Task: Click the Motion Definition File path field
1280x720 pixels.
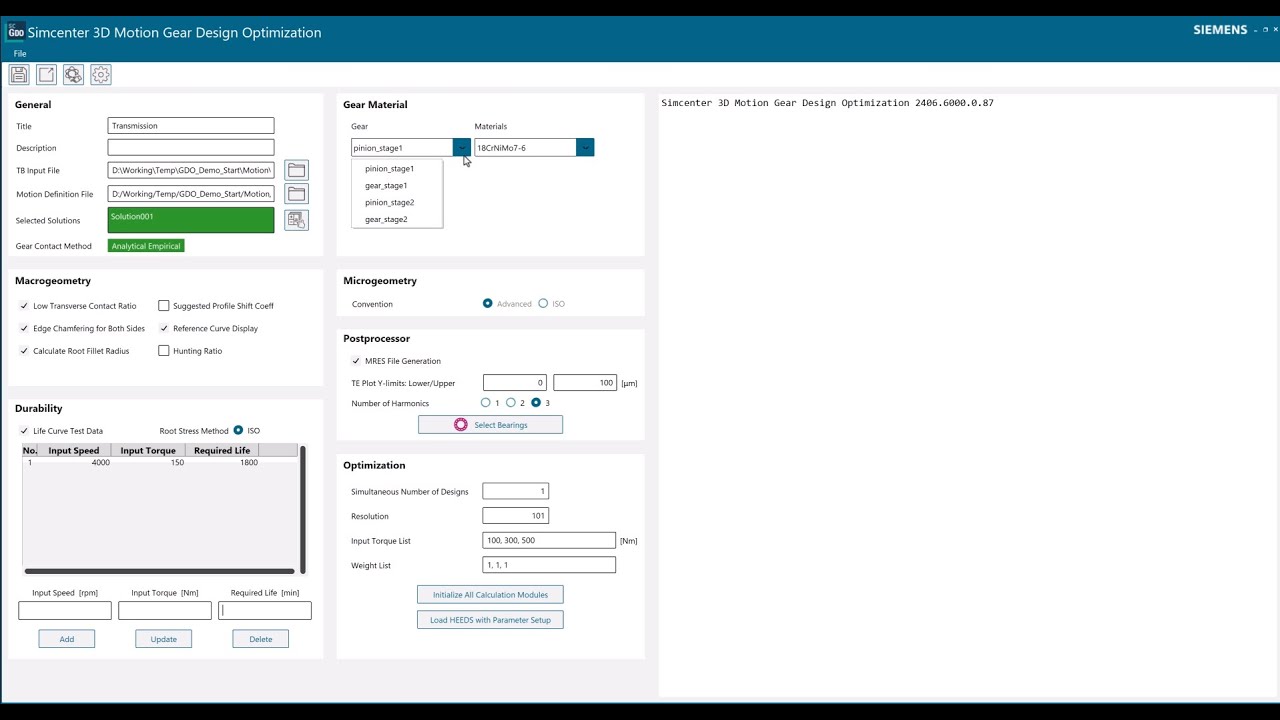Action: pyautogui.click(x=191, y=194)
